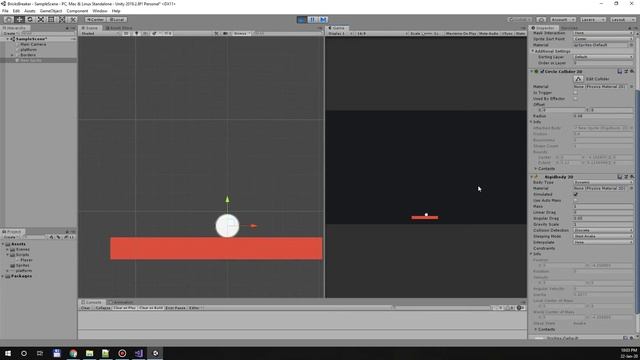
Task: Select platform object in Hierarchy
Action: click(29, 49)
